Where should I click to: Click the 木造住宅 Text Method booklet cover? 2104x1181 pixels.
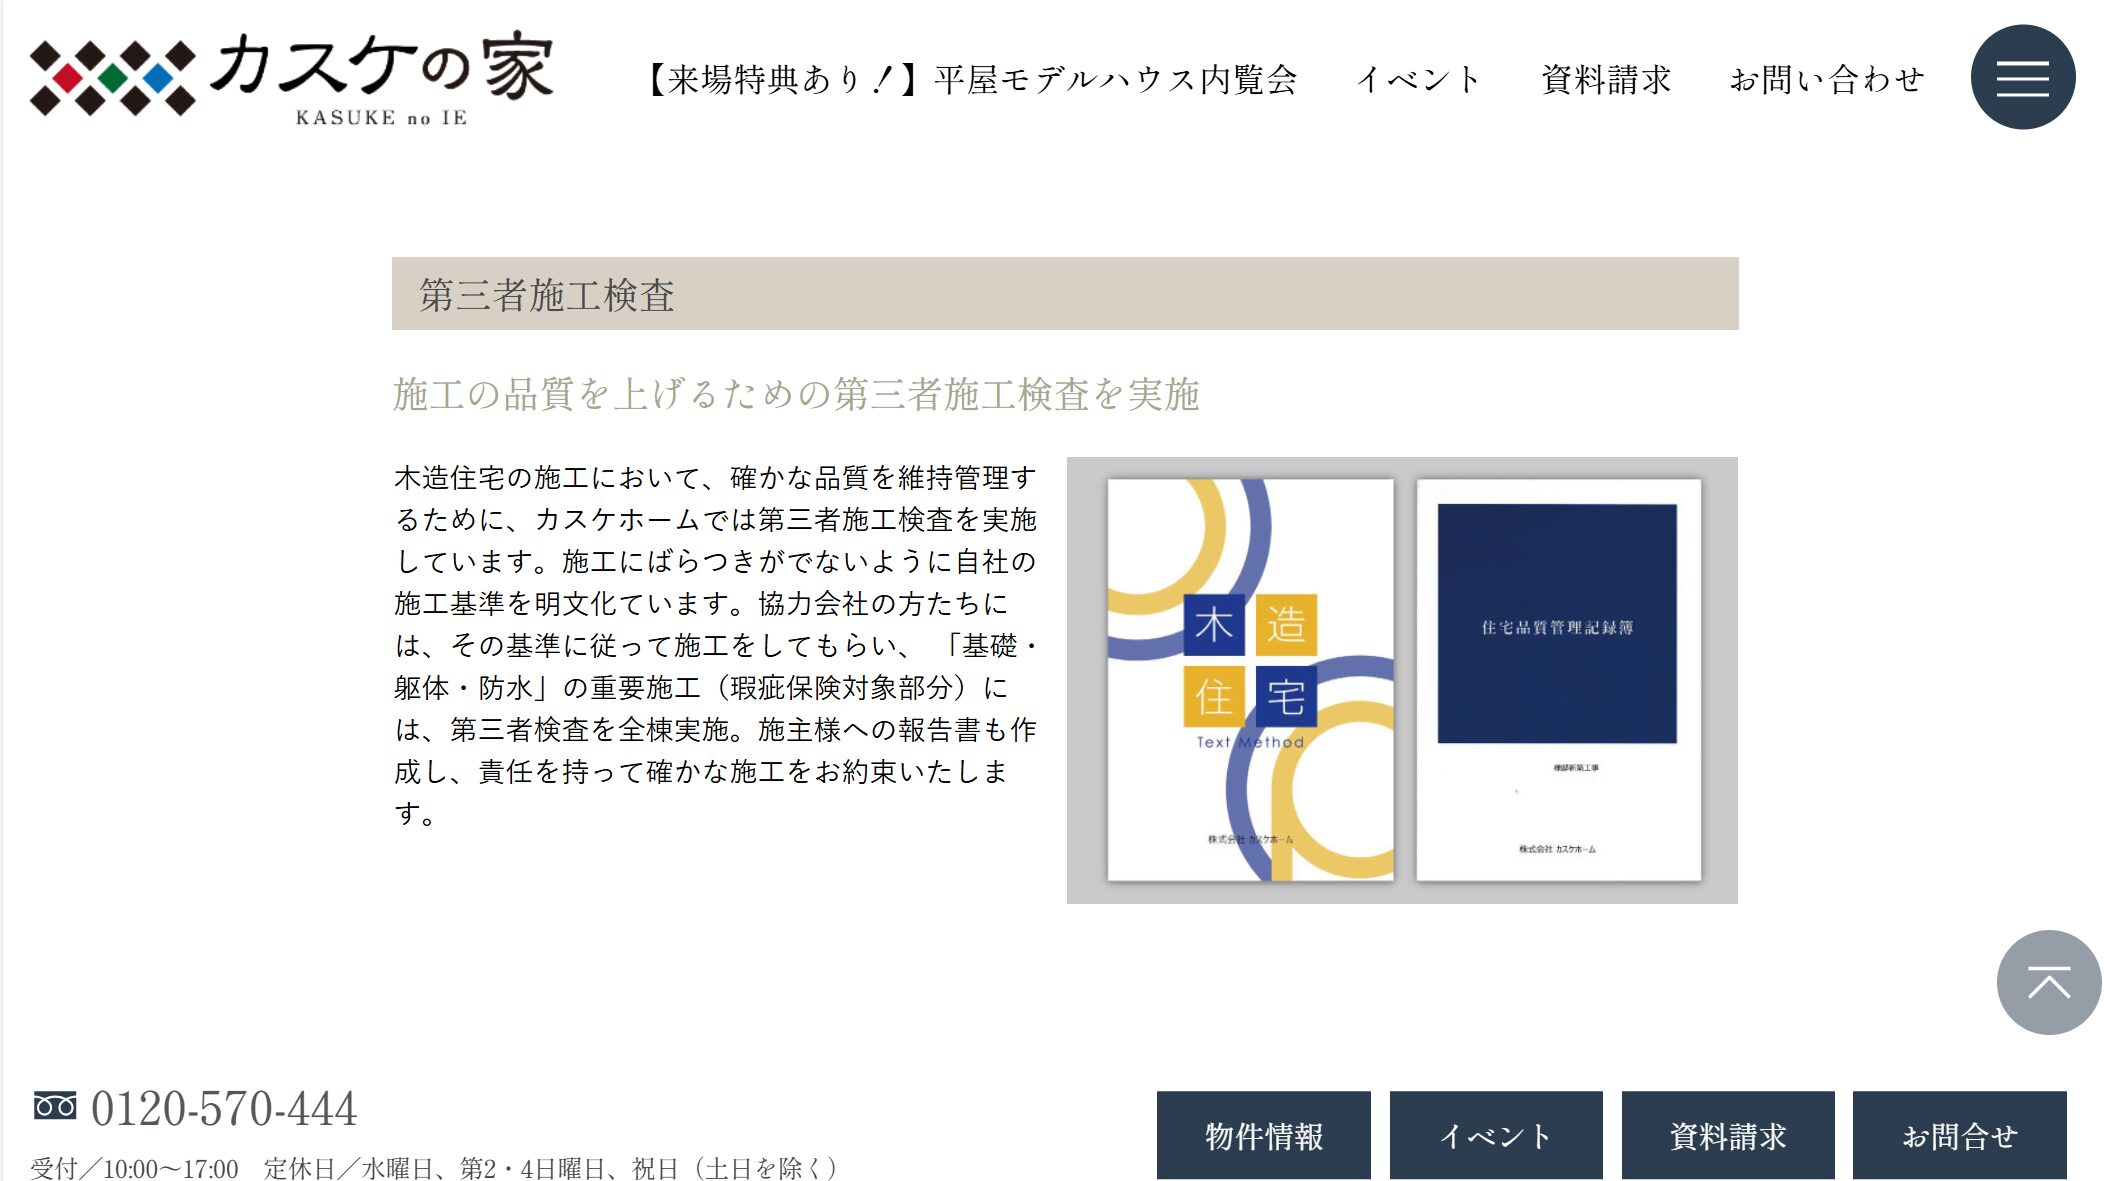[1250, 680]
